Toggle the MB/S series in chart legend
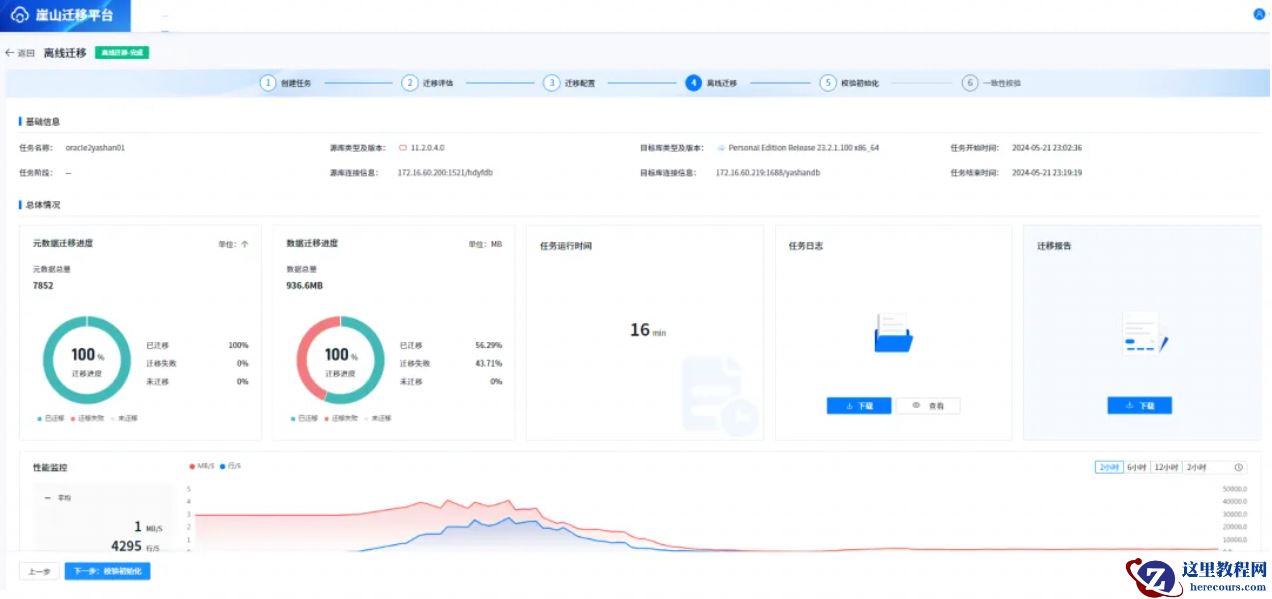The height and width of the screenshot is (599, 1272). (203, 466)
